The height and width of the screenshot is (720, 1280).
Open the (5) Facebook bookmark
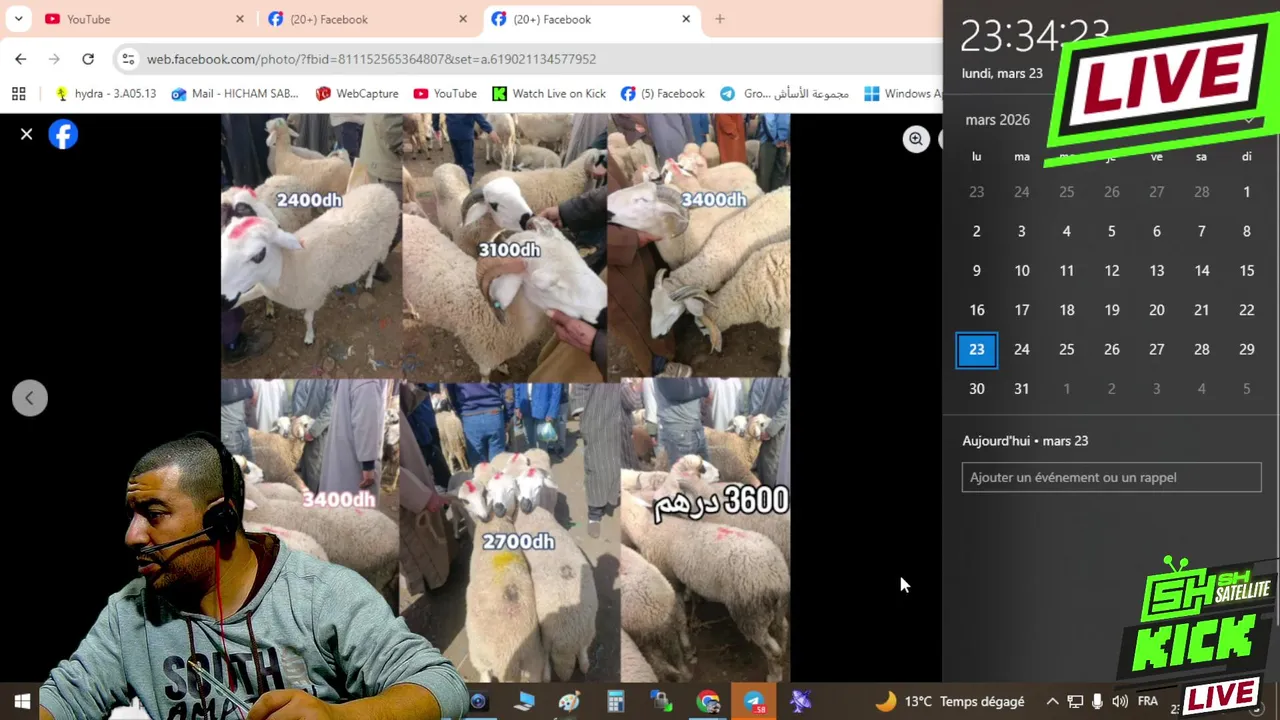[x=663, y=93]
